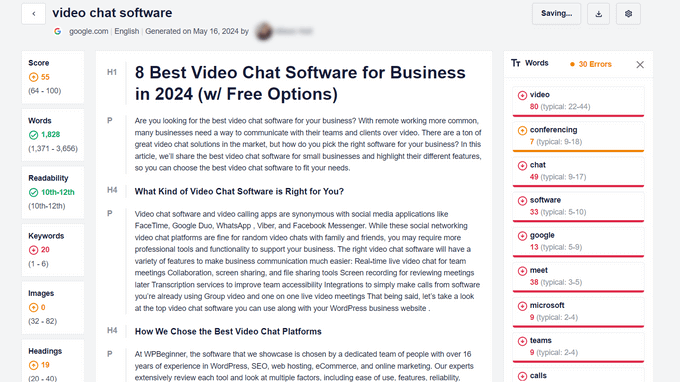
Task: Click the orange Images status icon
Action: (x=33, y=307)
